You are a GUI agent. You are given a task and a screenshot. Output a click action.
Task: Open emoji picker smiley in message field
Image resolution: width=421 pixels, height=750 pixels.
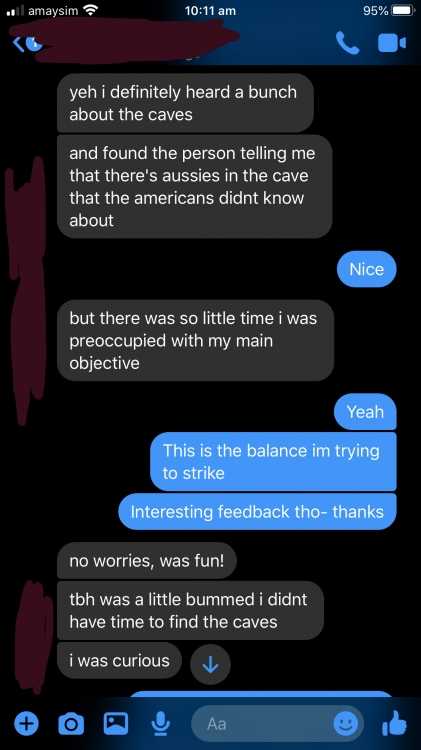(x=345, y=723)
